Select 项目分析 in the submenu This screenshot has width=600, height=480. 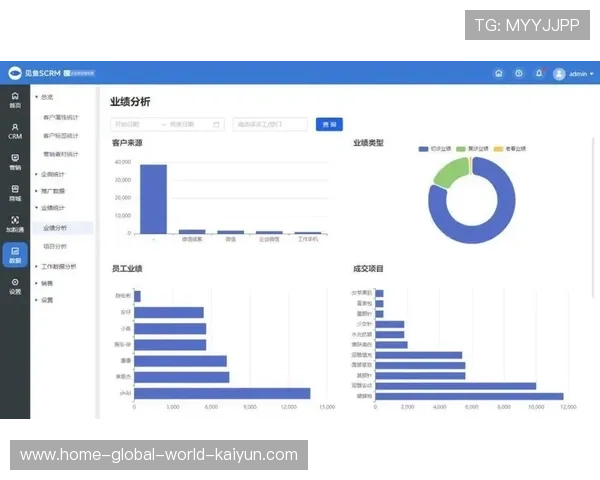coord(55,246)
